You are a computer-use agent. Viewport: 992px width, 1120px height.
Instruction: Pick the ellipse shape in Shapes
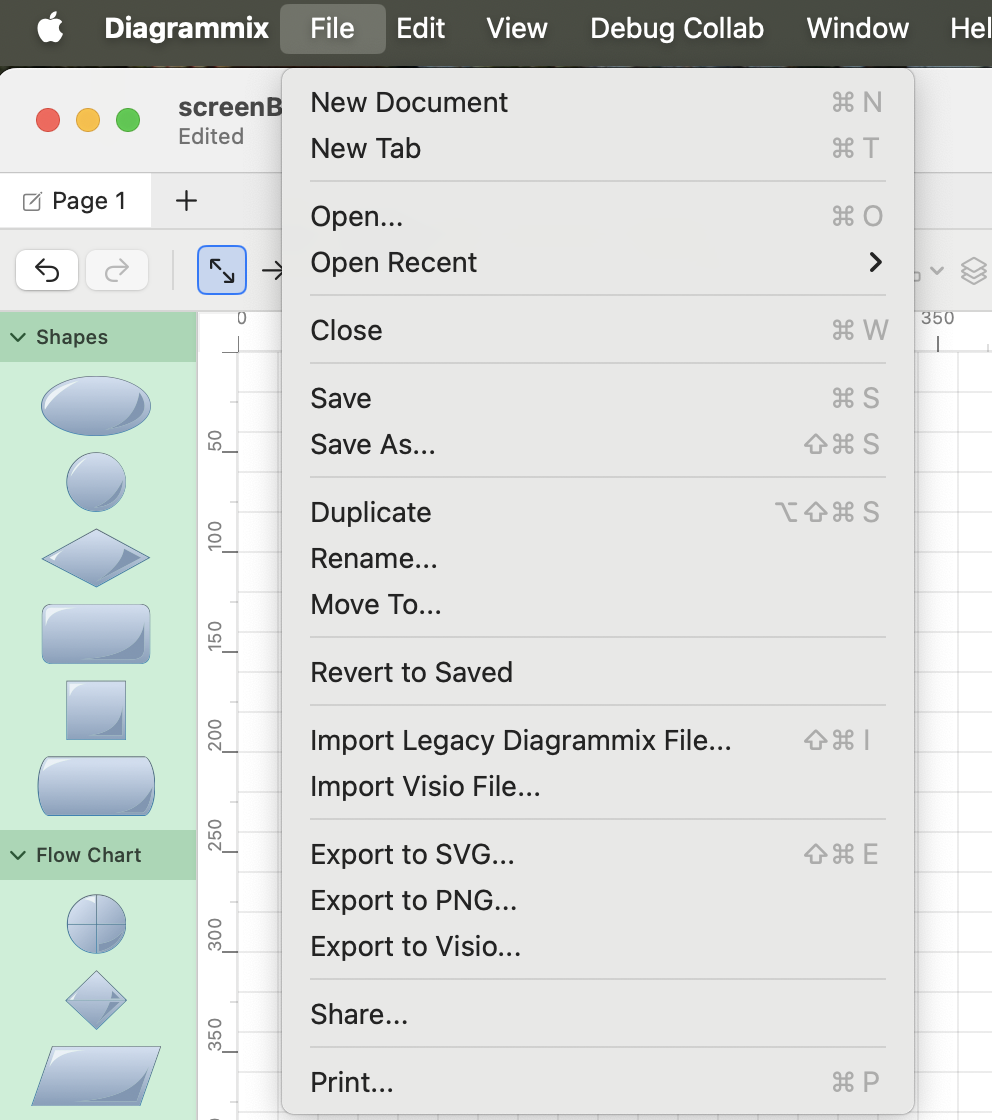click(x=96, y=406)
